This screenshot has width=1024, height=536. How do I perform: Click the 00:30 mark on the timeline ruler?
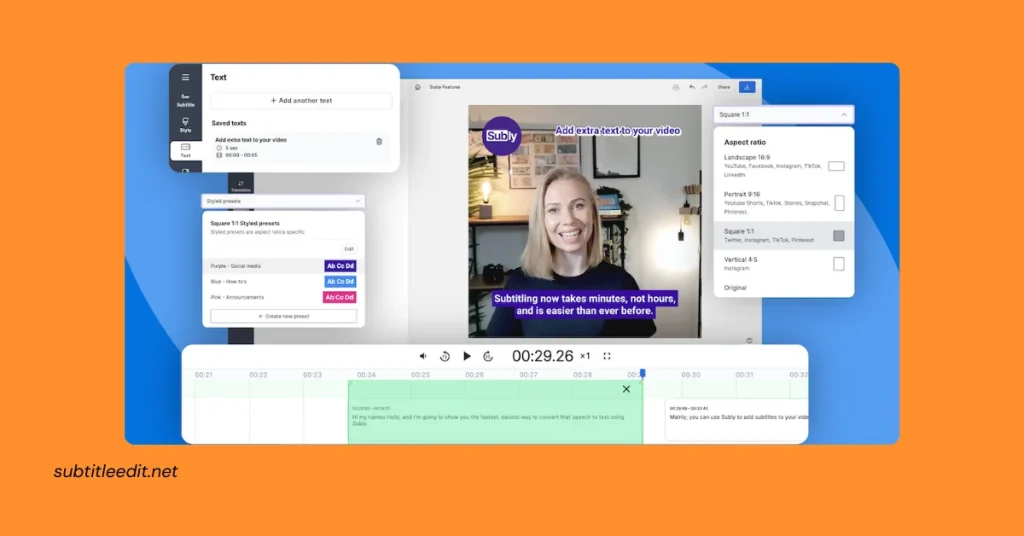click(x=691, y=375)
